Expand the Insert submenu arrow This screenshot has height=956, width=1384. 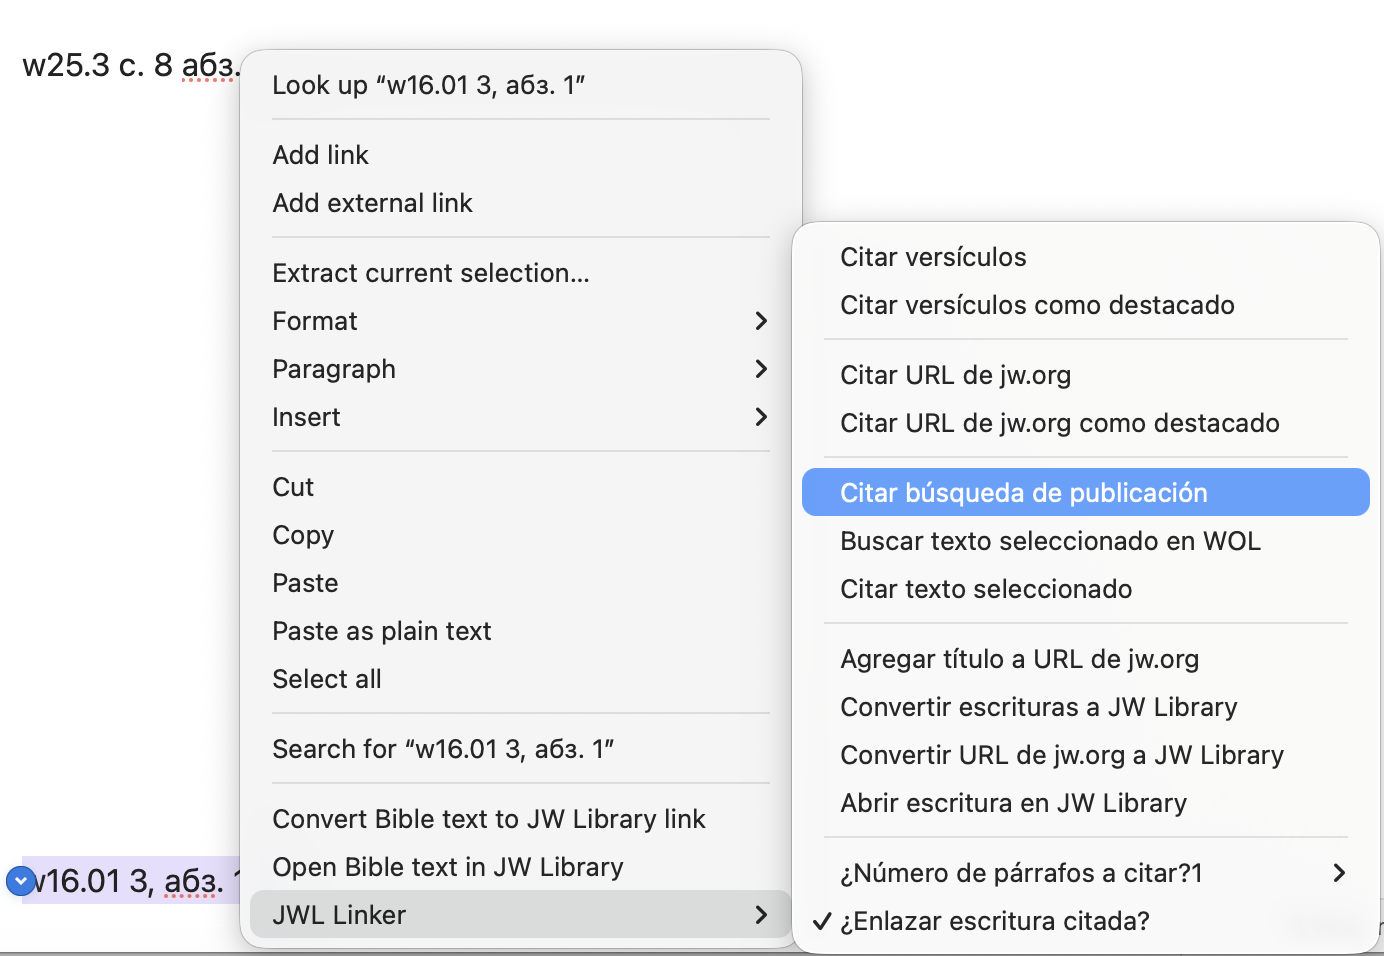point(761,417)
